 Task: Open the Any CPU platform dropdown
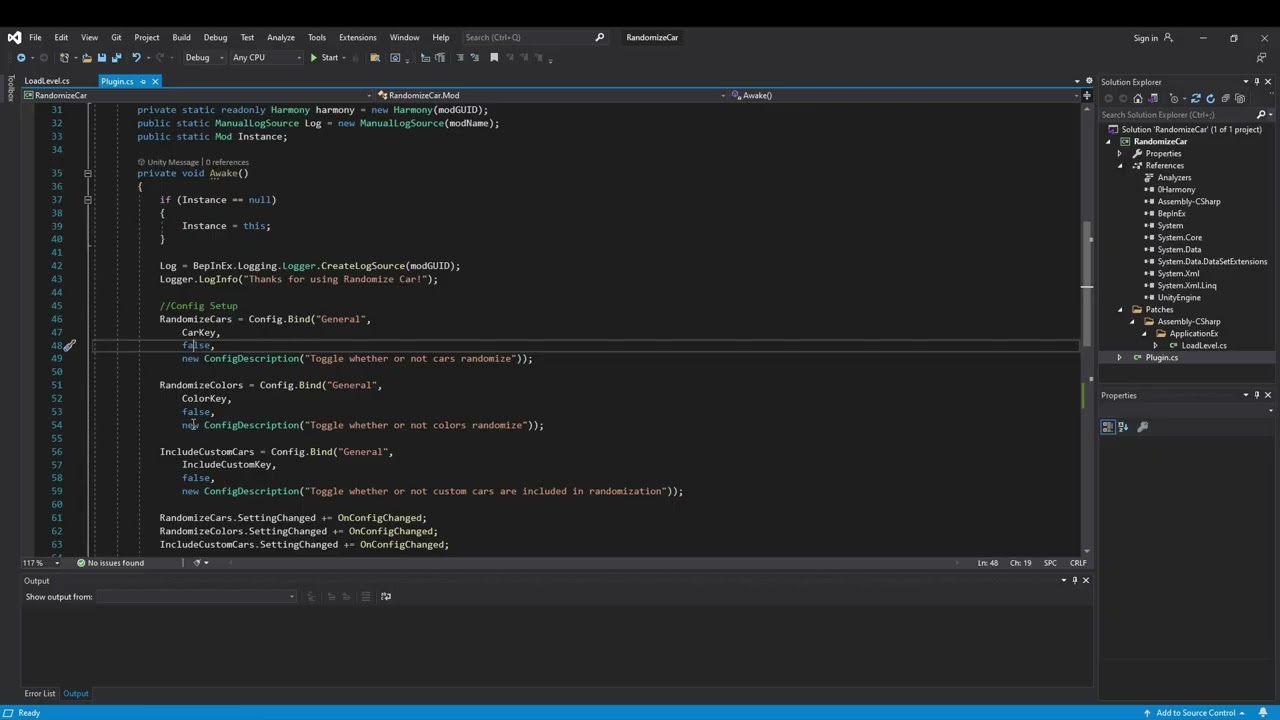coord(266,57)
